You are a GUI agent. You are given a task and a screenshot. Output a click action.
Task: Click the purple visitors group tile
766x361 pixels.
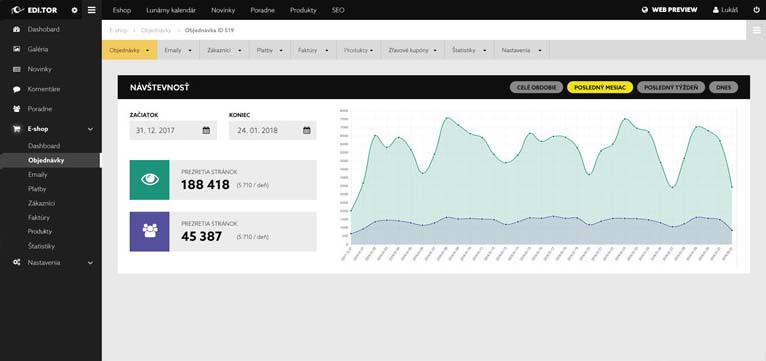[x=149, y=232]
